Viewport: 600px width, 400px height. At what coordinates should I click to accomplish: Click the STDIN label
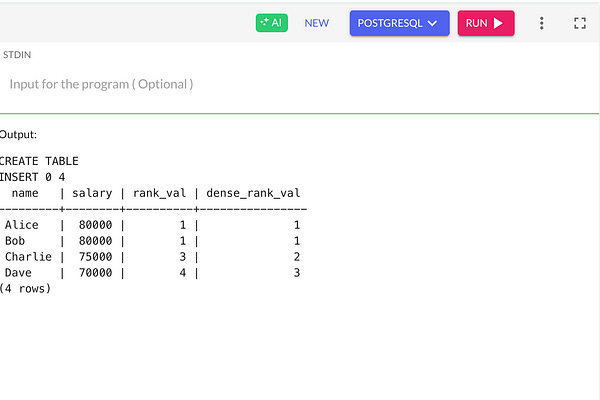[17, 55]
